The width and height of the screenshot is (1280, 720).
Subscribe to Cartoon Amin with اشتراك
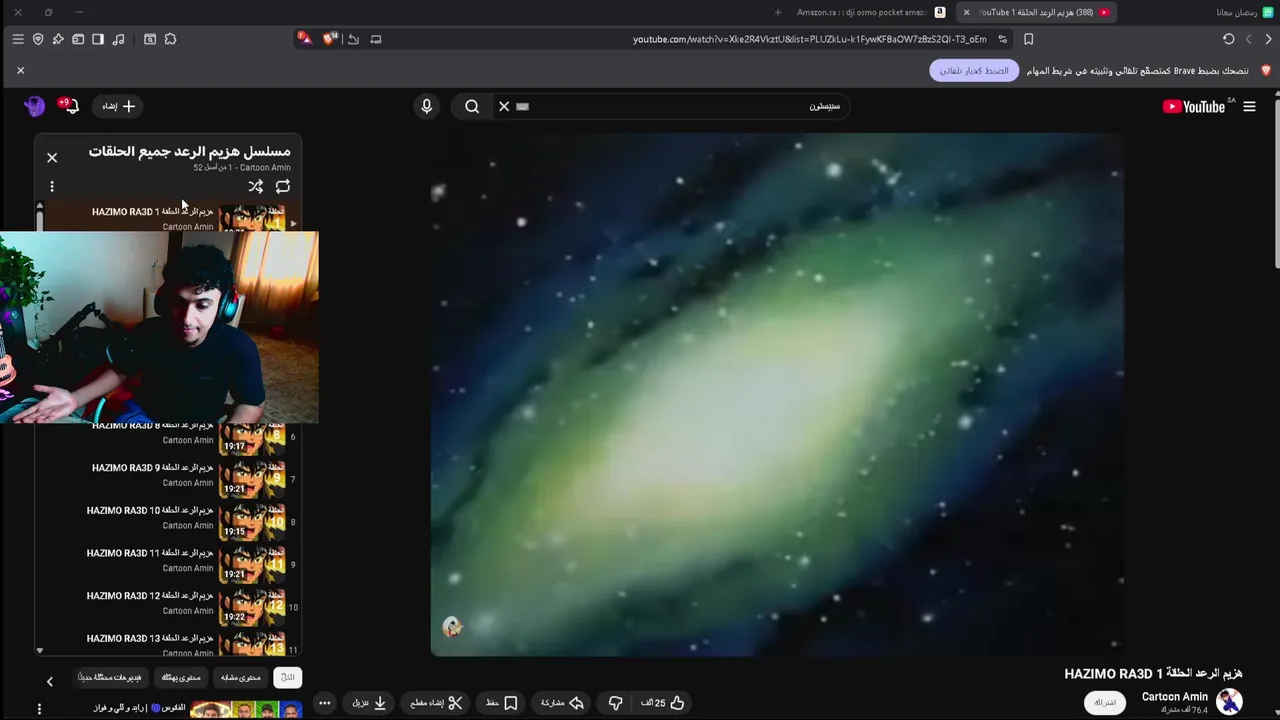[1105, 703]
